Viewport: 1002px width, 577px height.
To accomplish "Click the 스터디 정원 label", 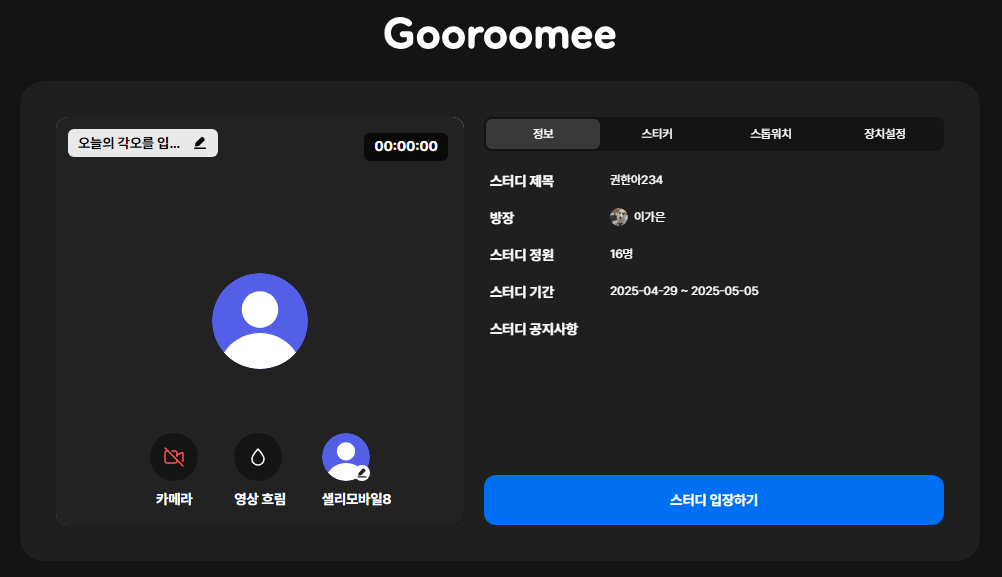I will [x=521, y=255].
